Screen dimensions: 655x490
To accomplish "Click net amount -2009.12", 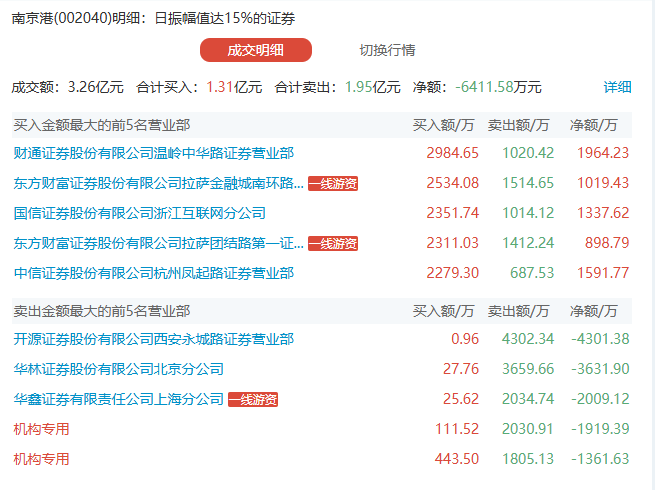I will tap(600, 399).
